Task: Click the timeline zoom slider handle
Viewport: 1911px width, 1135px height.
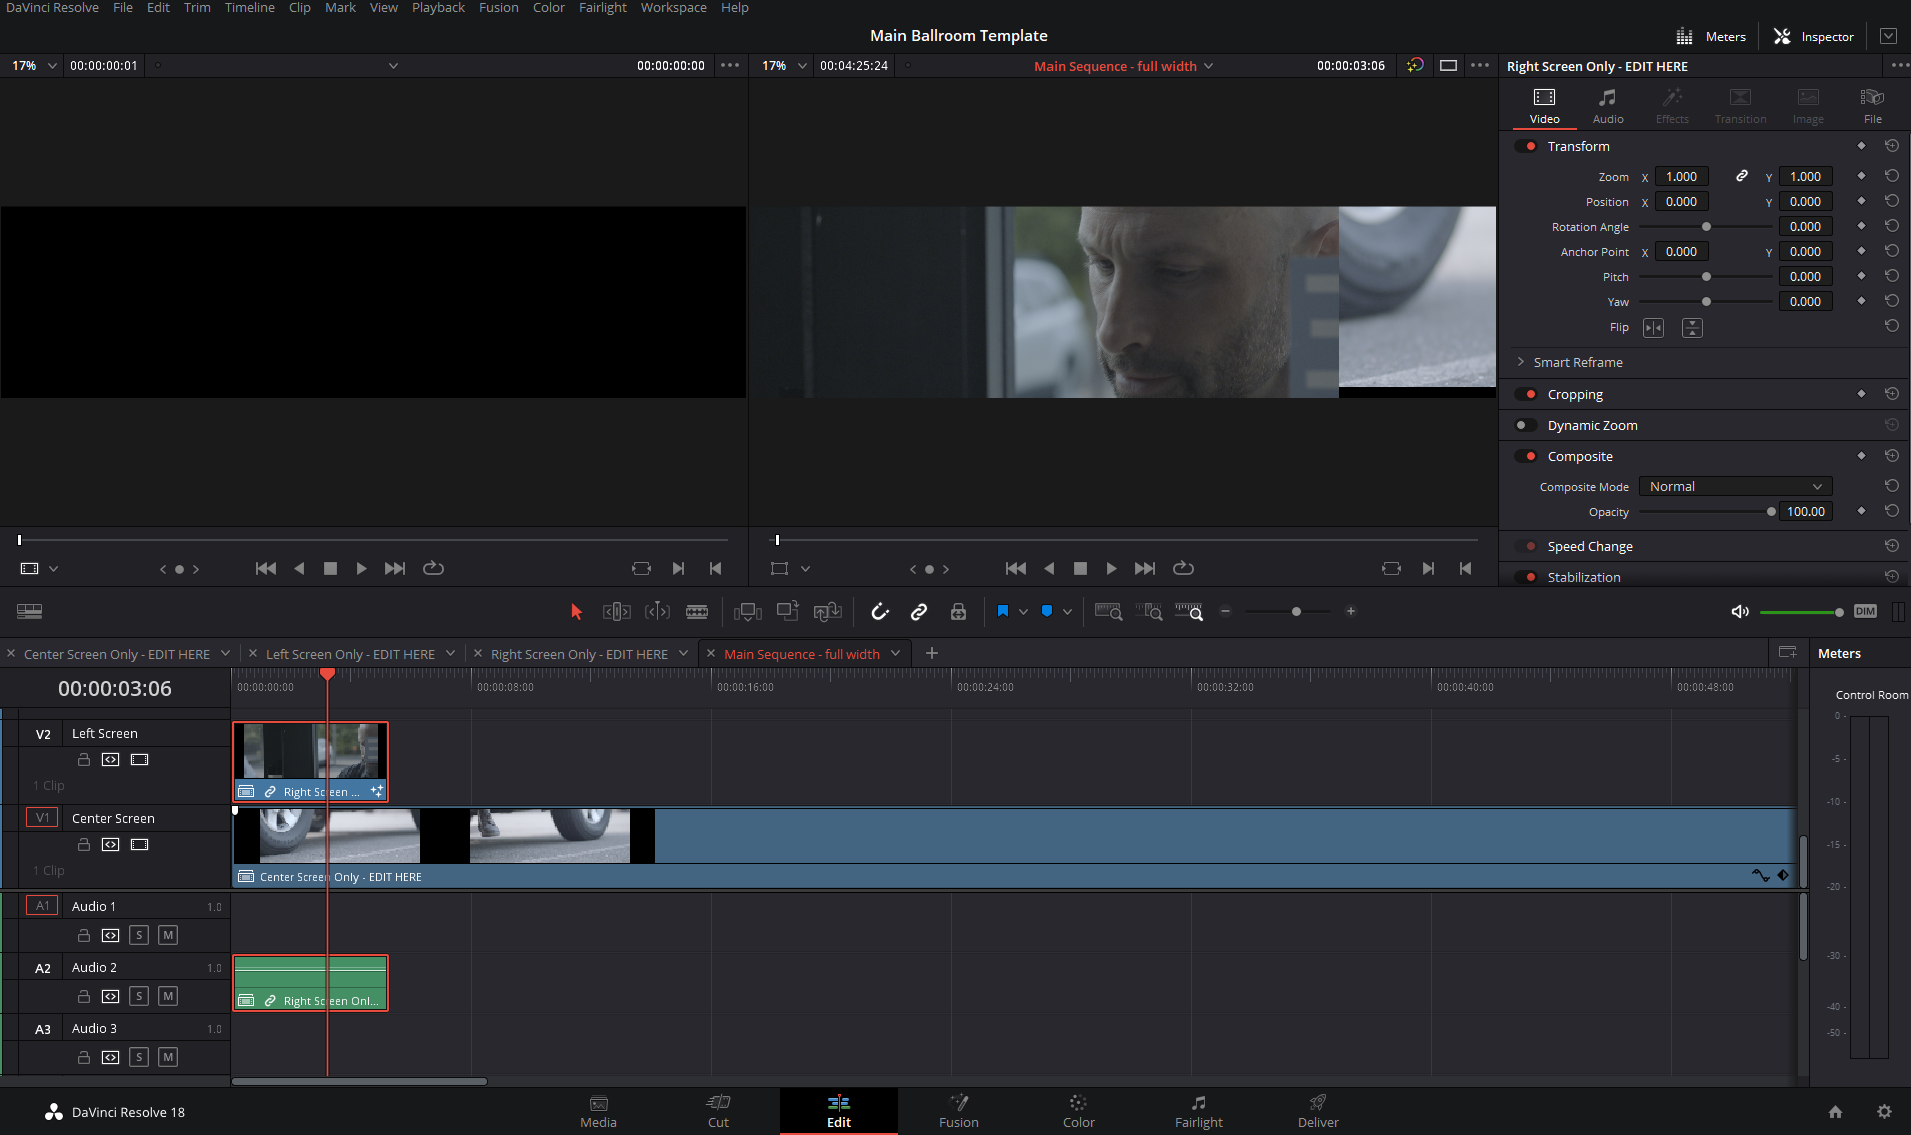Action: [1296, 612]
